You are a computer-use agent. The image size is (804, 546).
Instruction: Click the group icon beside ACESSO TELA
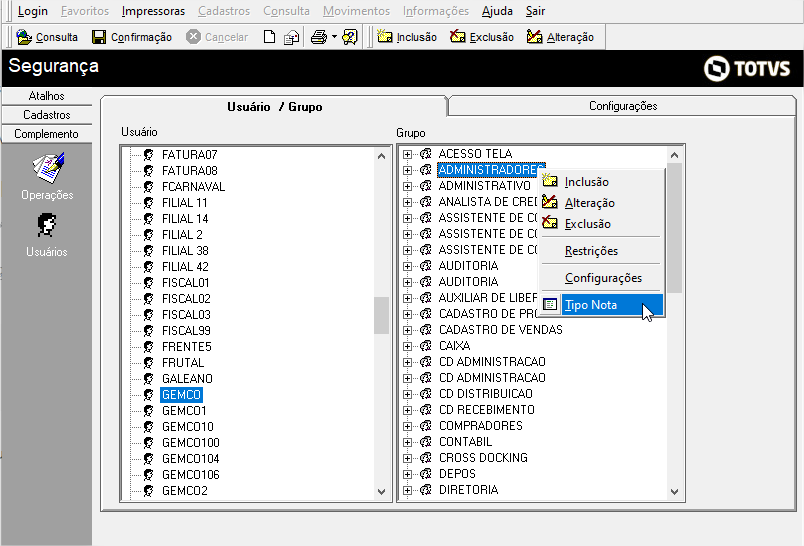pos(426,154)
